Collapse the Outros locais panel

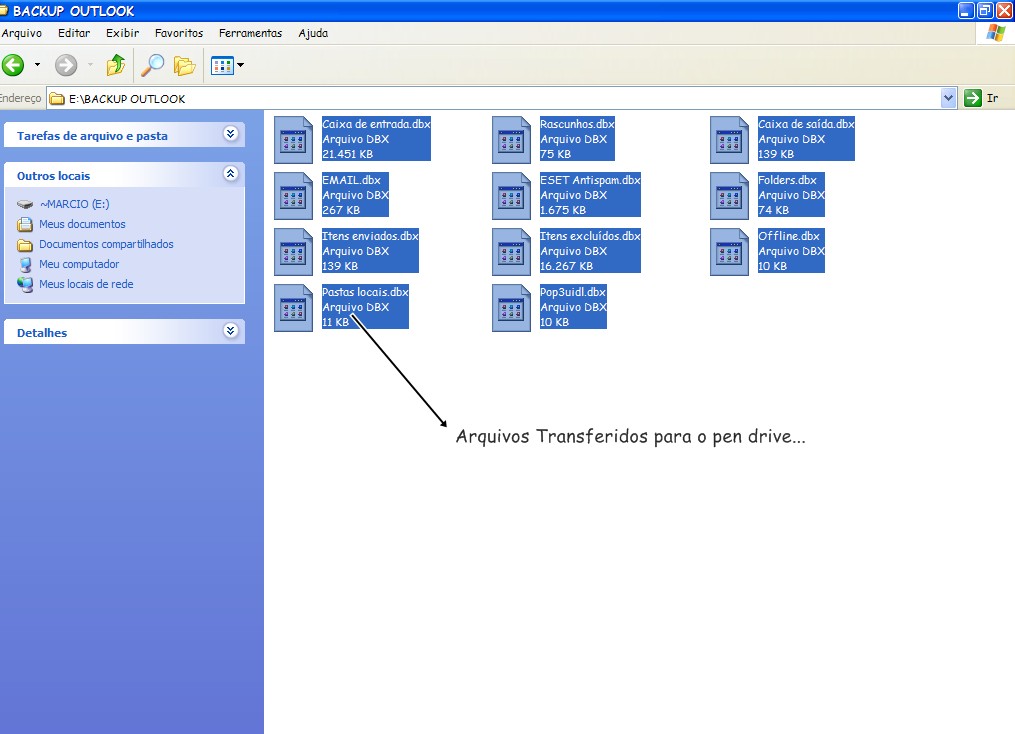[x=230, y=173]
